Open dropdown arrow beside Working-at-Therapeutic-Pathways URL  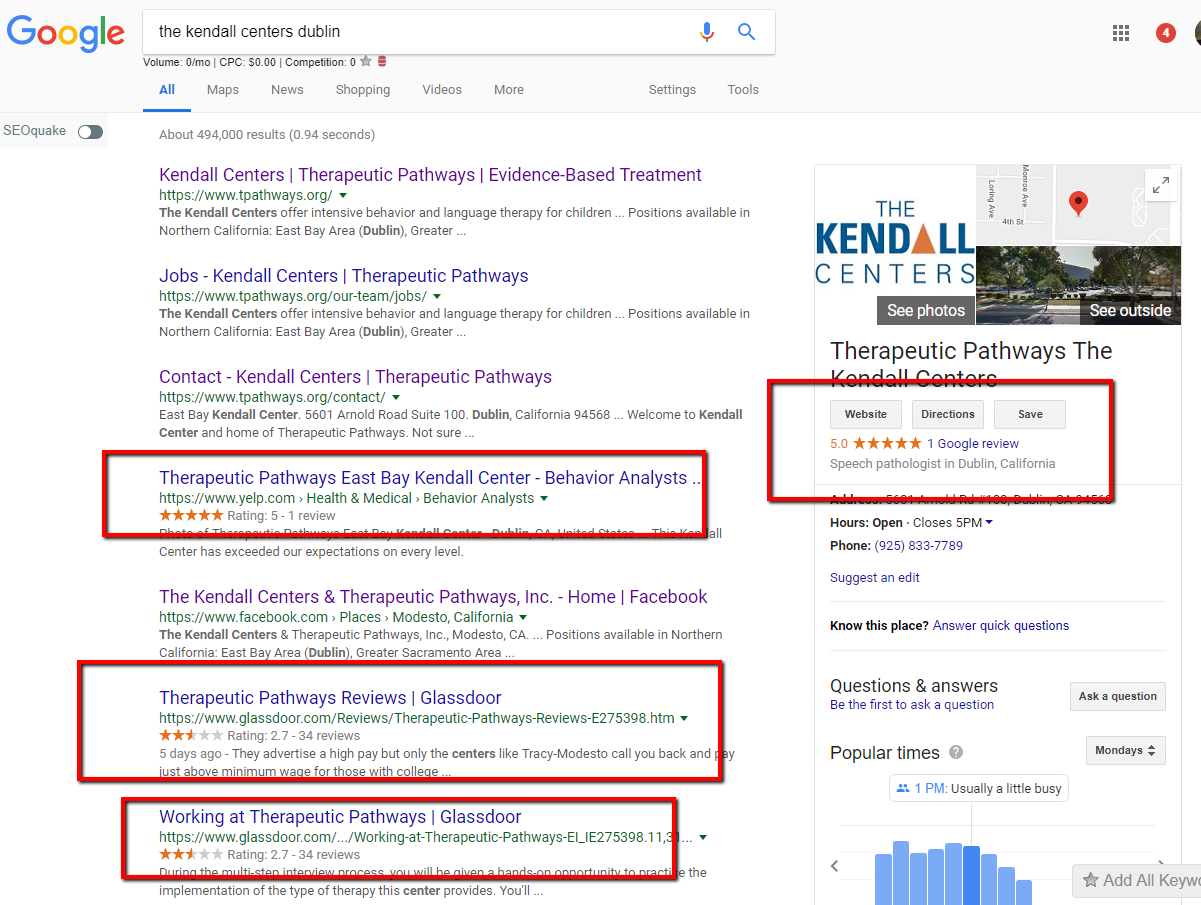[x=703, y=837]
